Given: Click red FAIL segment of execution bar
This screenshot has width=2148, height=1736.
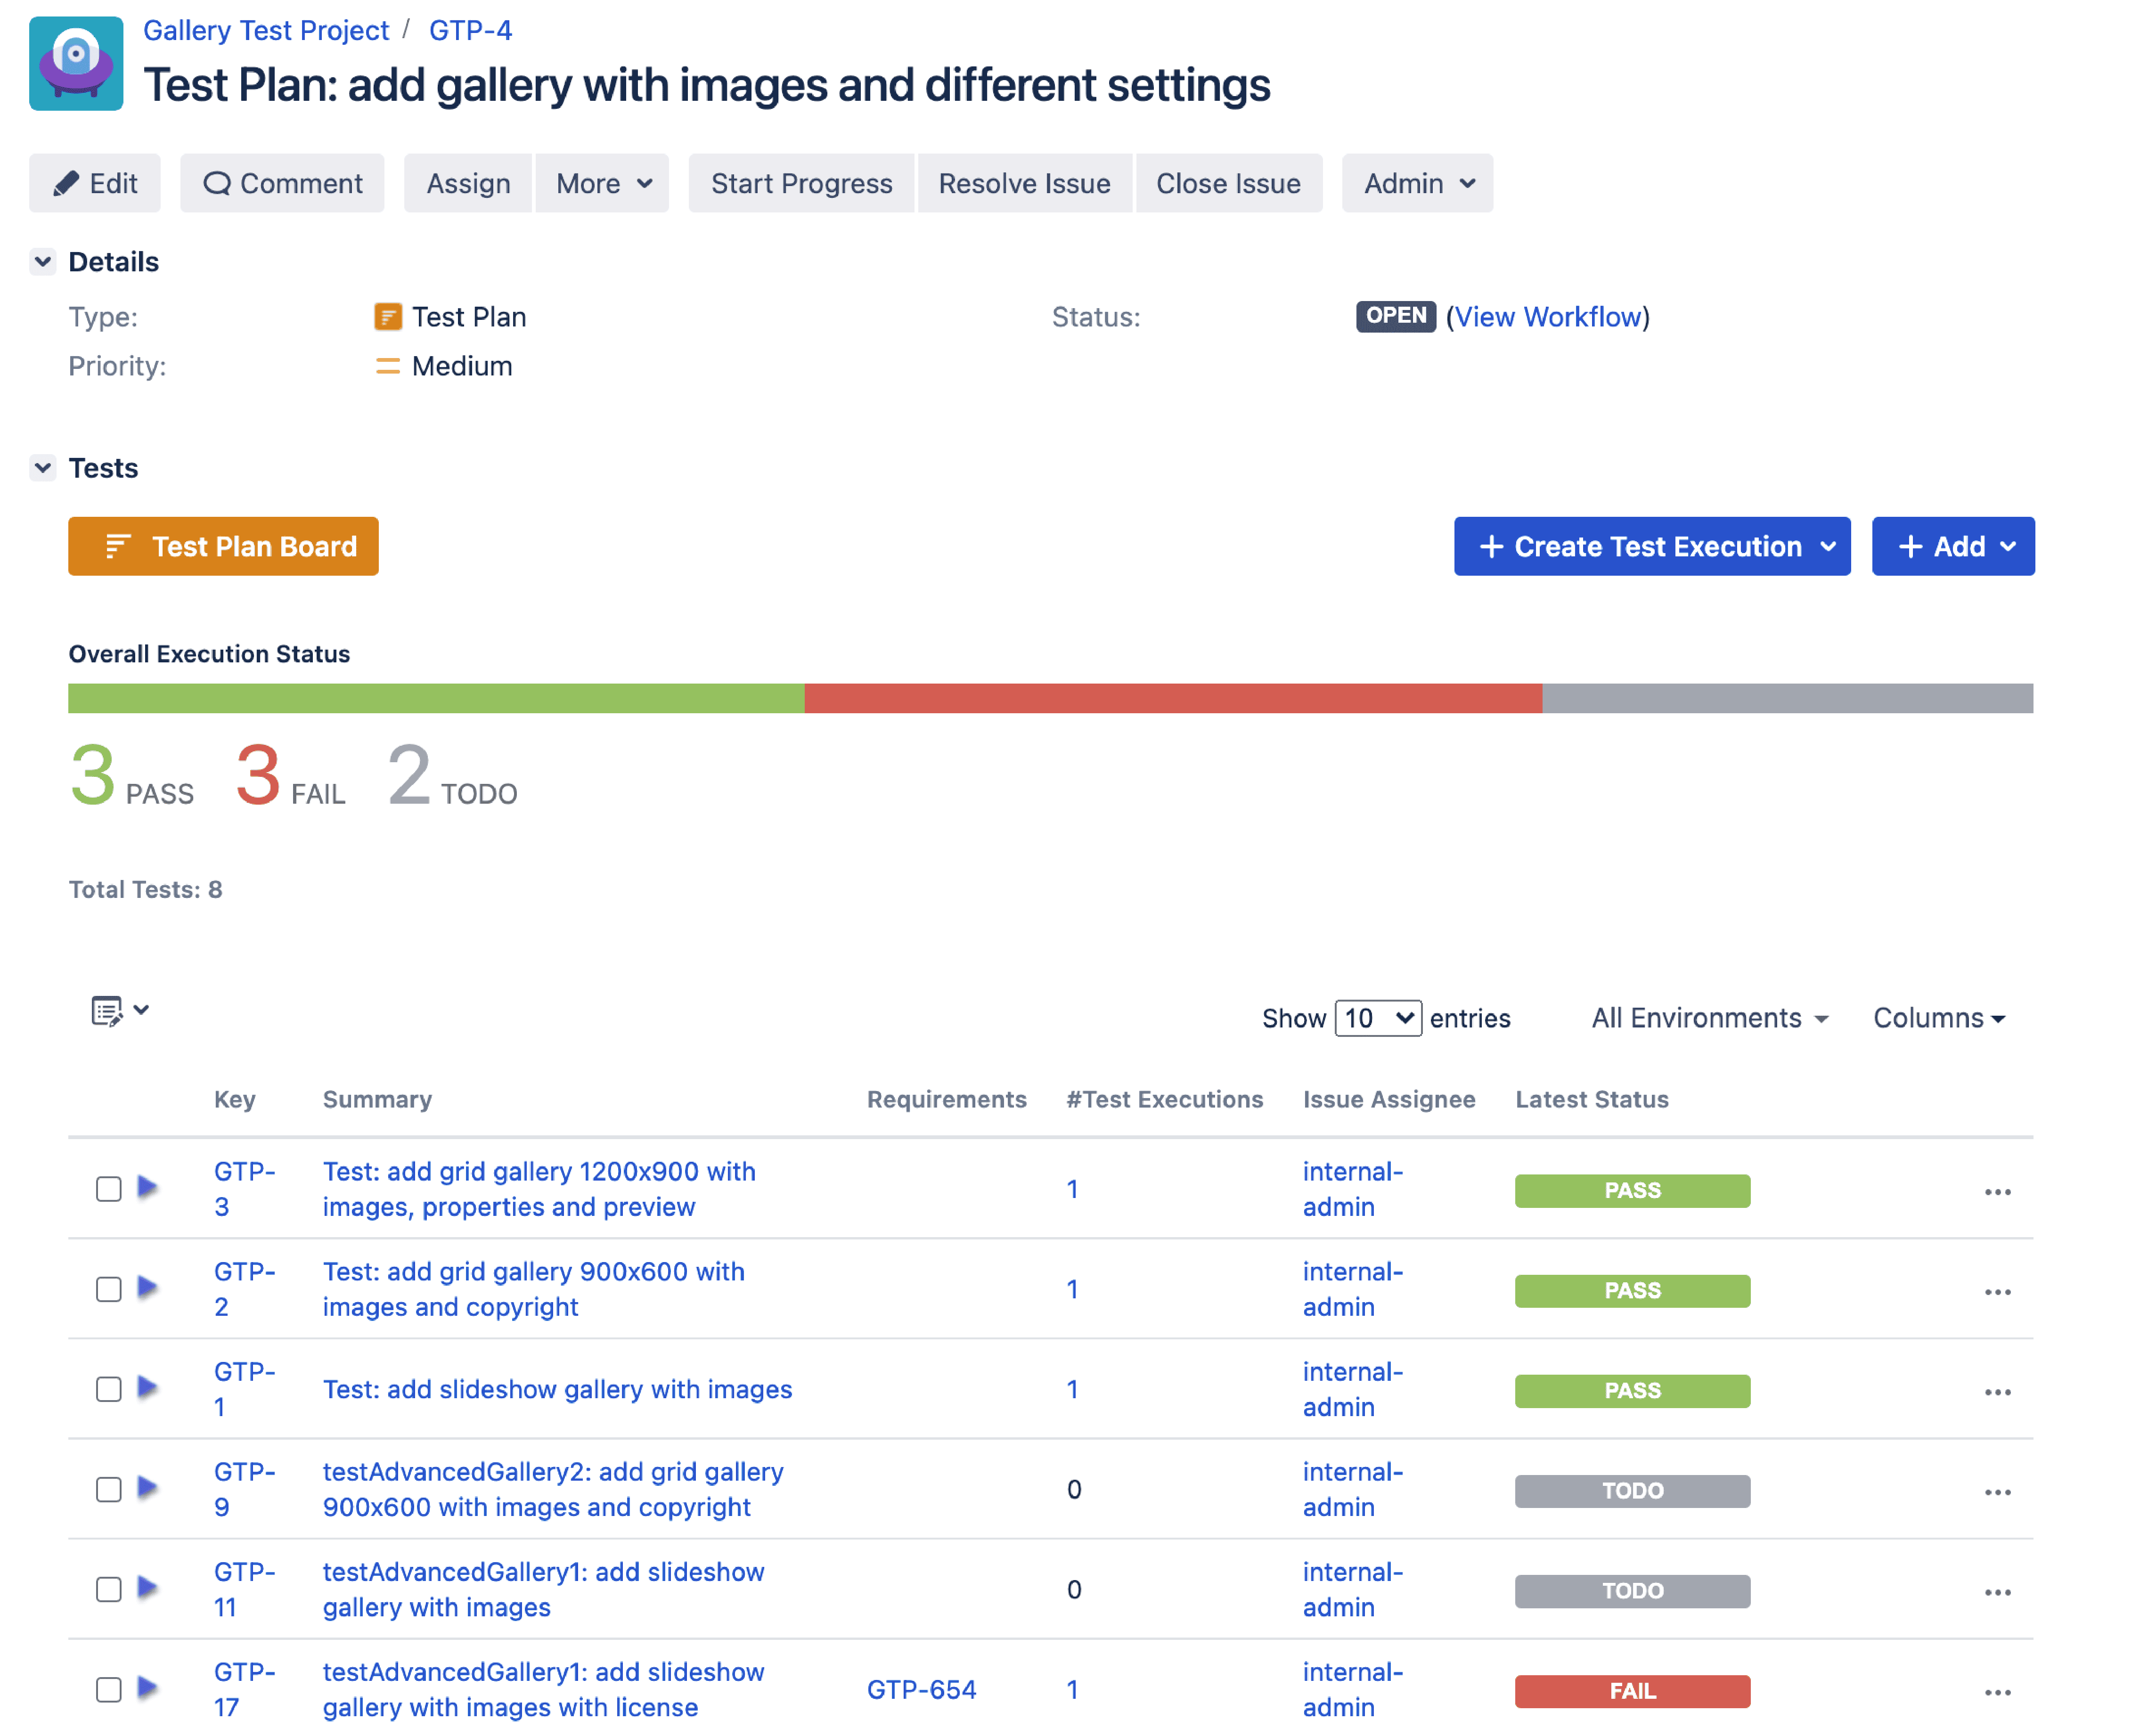Looking at the screenshot, I should point(1173,698).
